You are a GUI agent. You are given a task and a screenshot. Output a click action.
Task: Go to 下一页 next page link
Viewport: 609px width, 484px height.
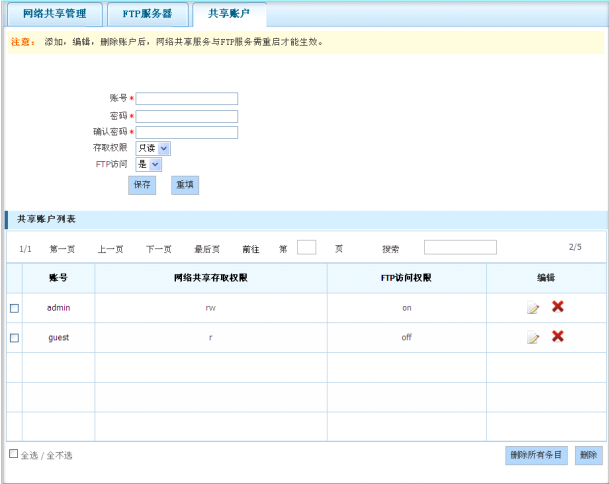(x=158, y=248)
